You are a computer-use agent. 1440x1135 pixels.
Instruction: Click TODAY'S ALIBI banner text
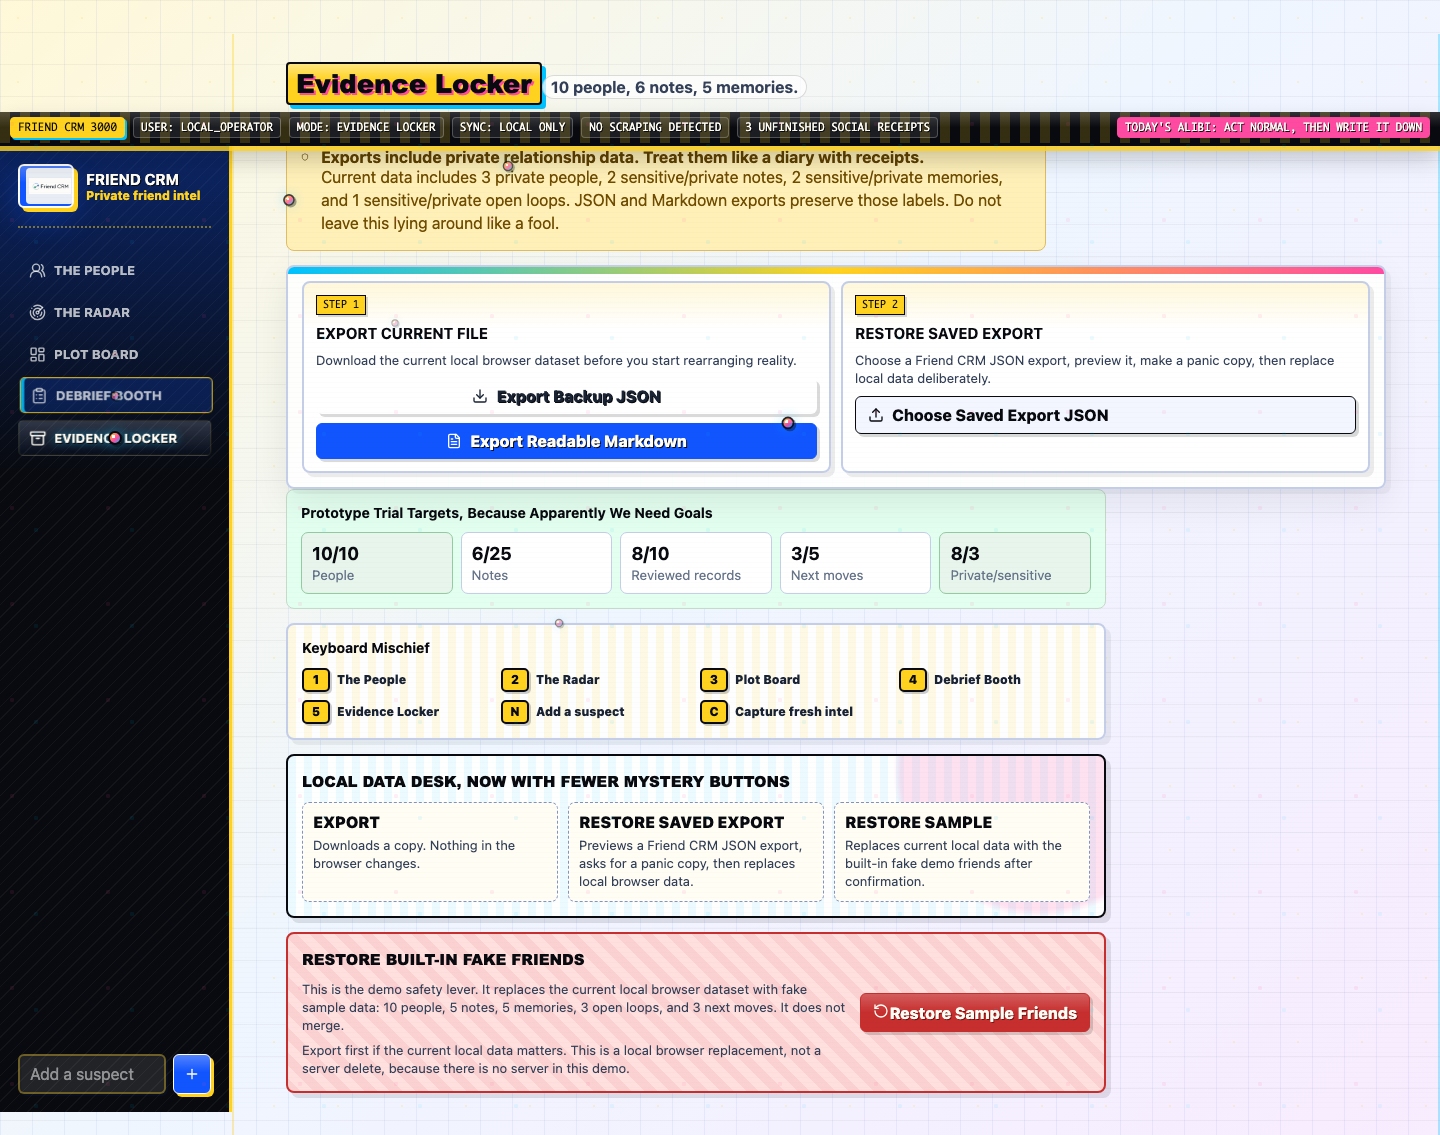click(1273, 127)
